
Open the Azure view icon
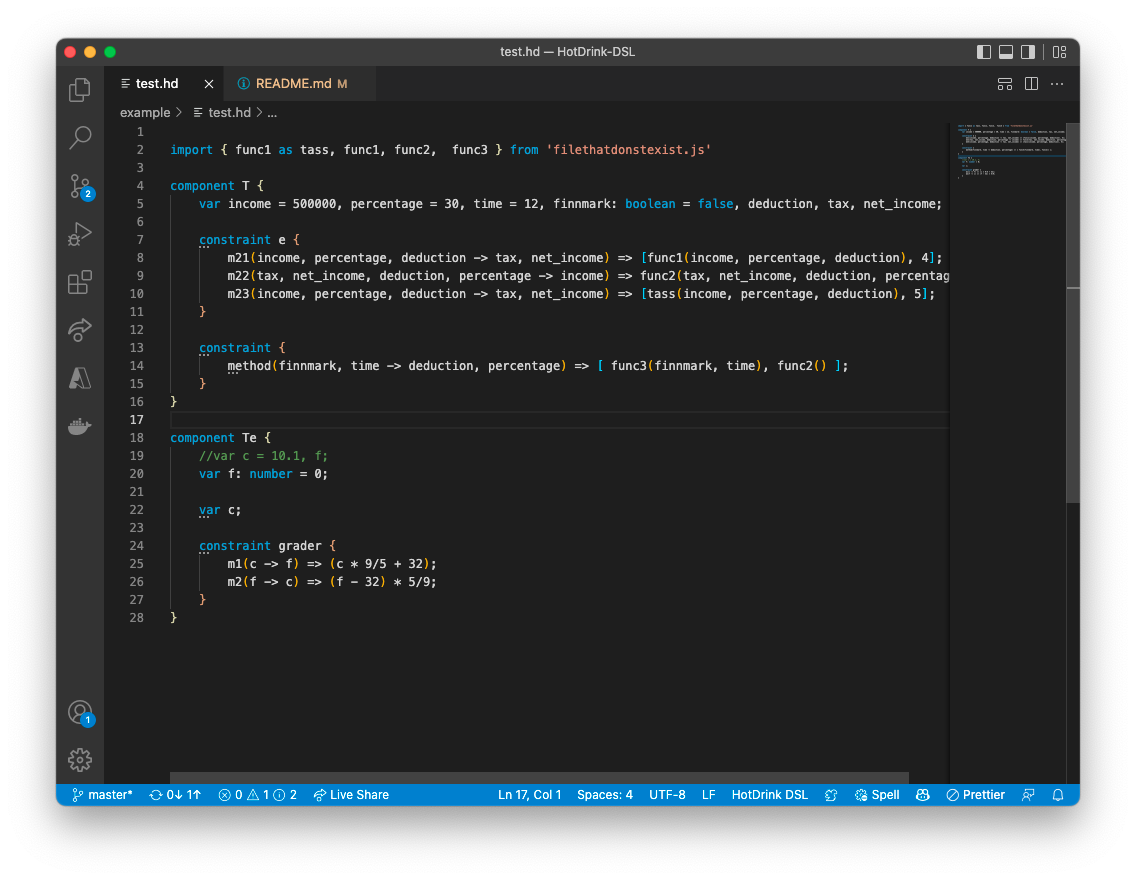coord(80,378)
